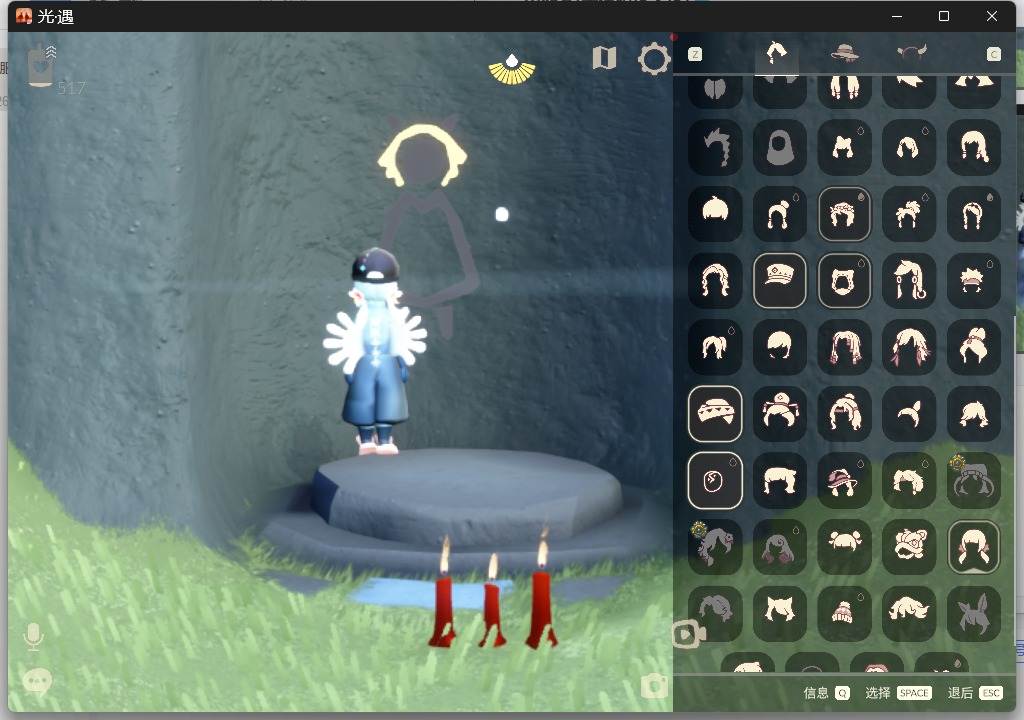Screen dimensions: 1024x720
Task: Equip the pink witch hat hairstyle
Action: pyautogui.click(x=844, y=480)
